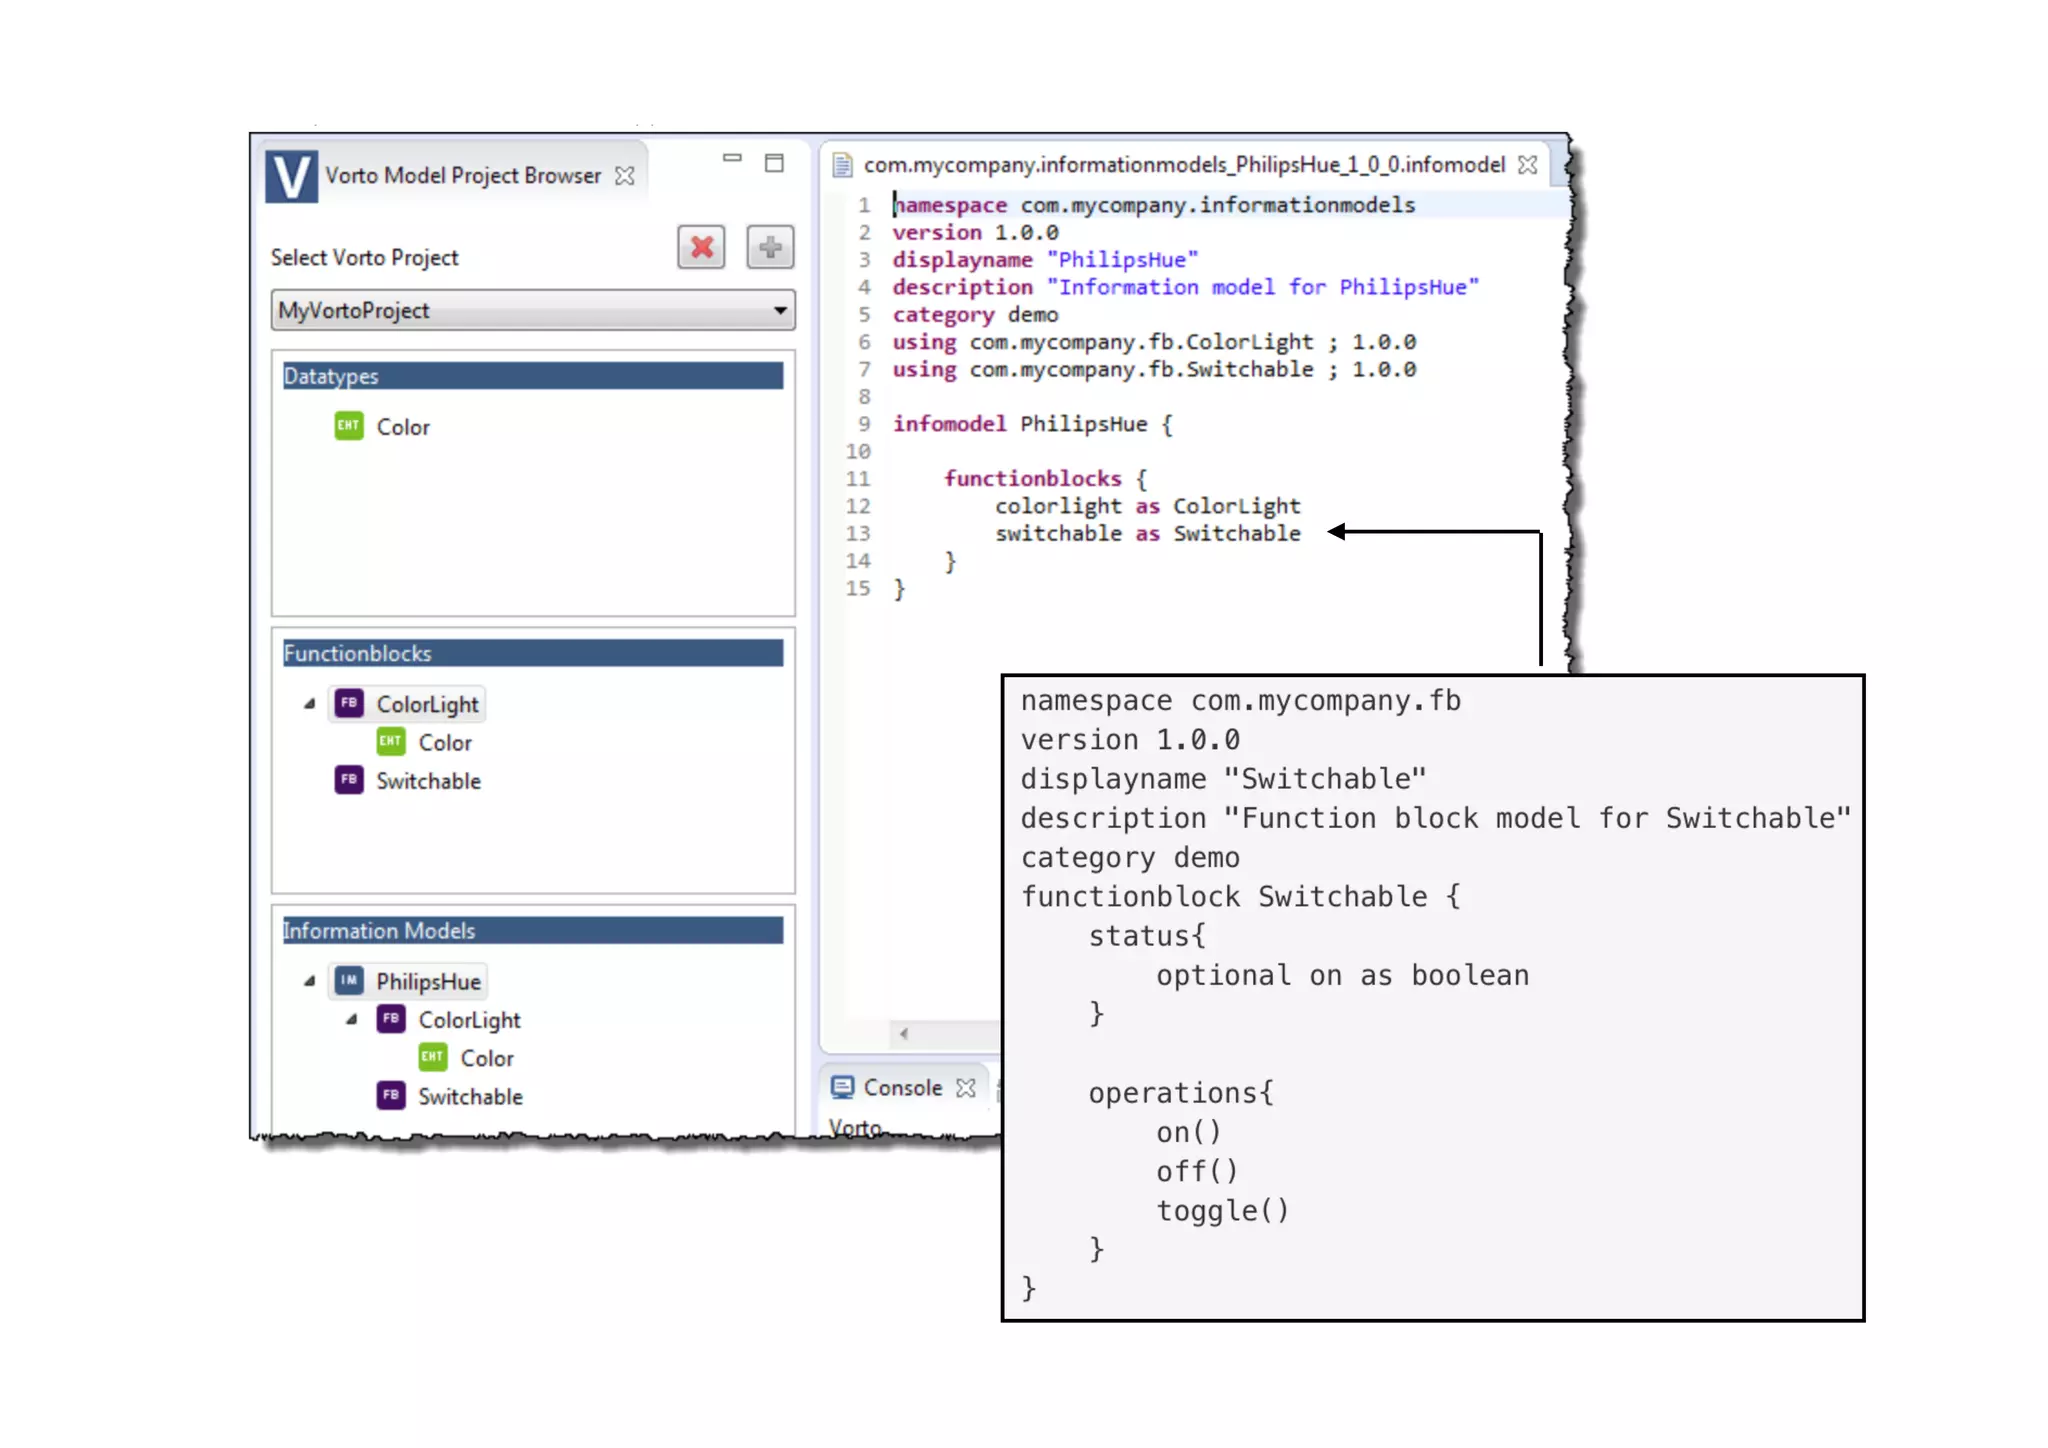Click the Color datatype icon under Datatypes
The height and width of the screenshot is (1448, 2048).
[349, 426]
